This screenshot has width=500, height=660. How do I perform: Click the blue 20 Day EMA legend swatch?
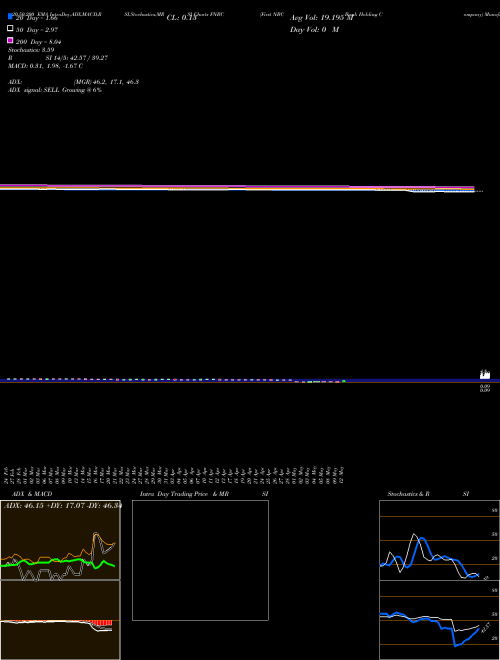click(x=10, y=17)
